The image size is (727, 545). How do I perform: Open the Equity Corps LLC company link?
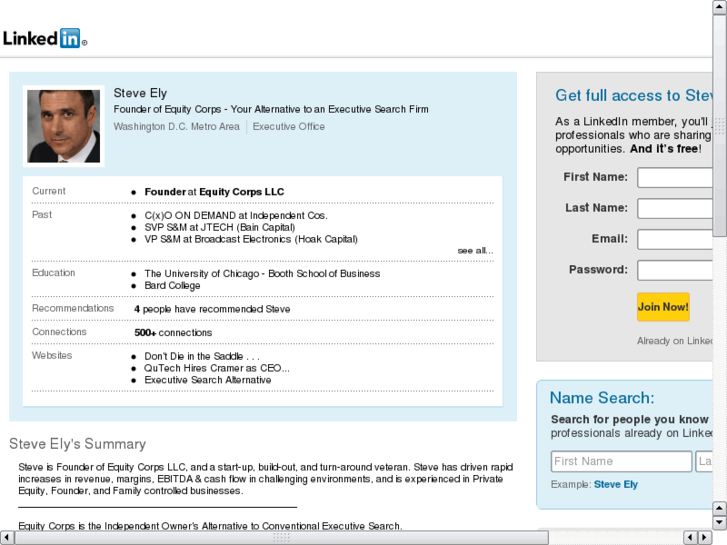242,192
